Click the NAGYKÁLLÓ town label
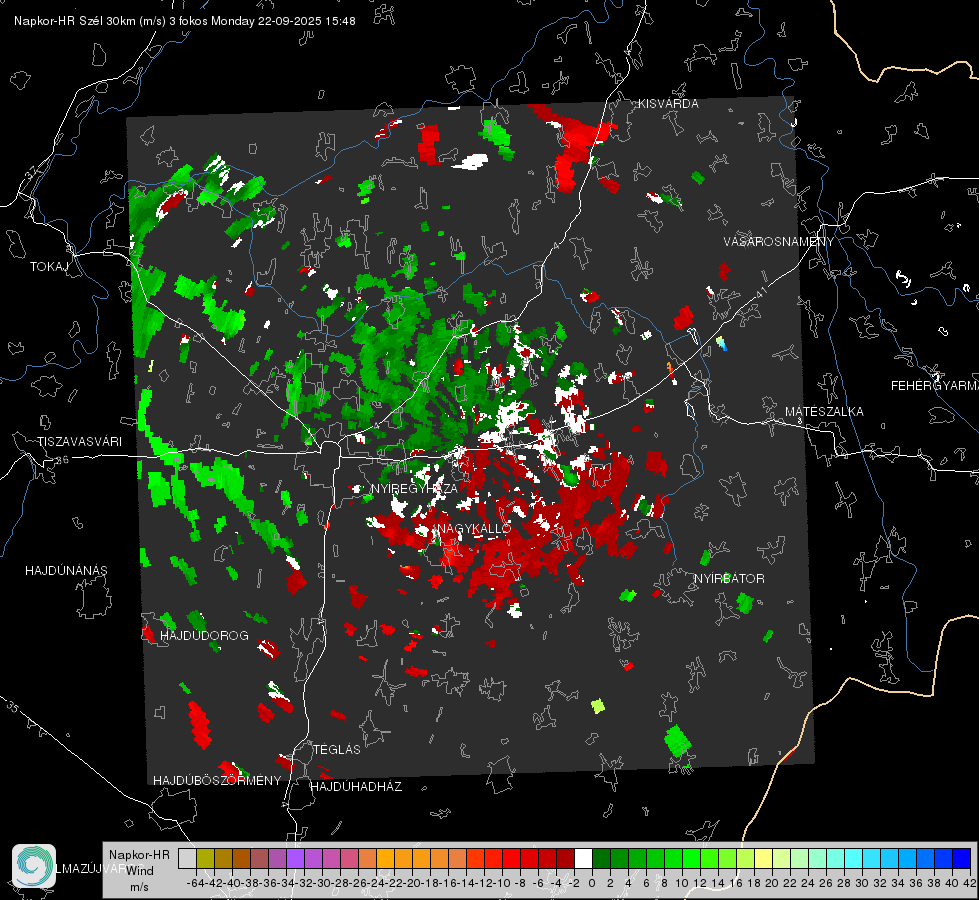979x900 pixels. coord(474,529)
